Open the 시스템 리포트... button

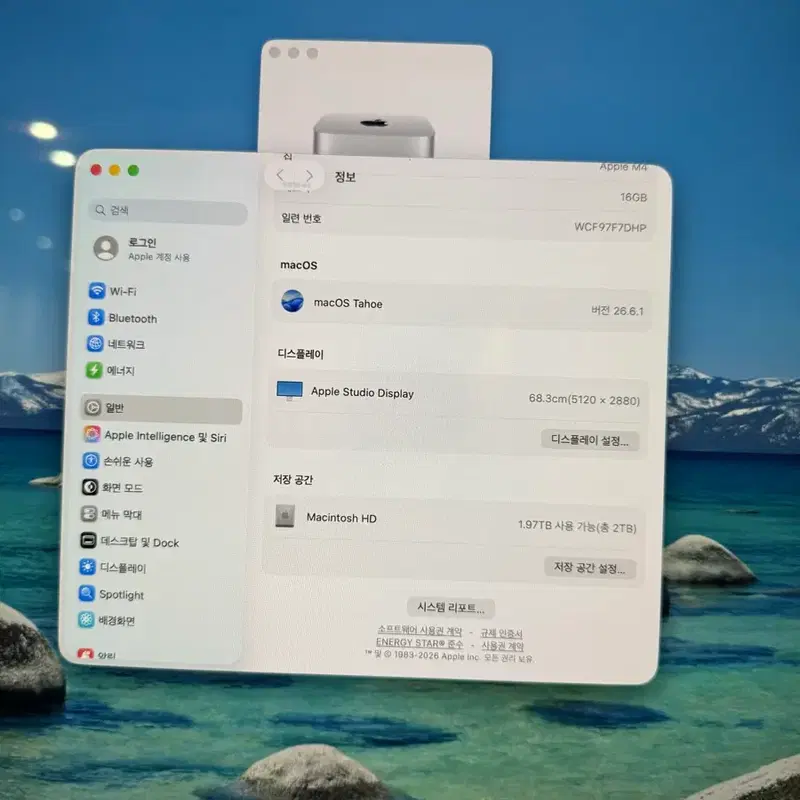(451, 607)
